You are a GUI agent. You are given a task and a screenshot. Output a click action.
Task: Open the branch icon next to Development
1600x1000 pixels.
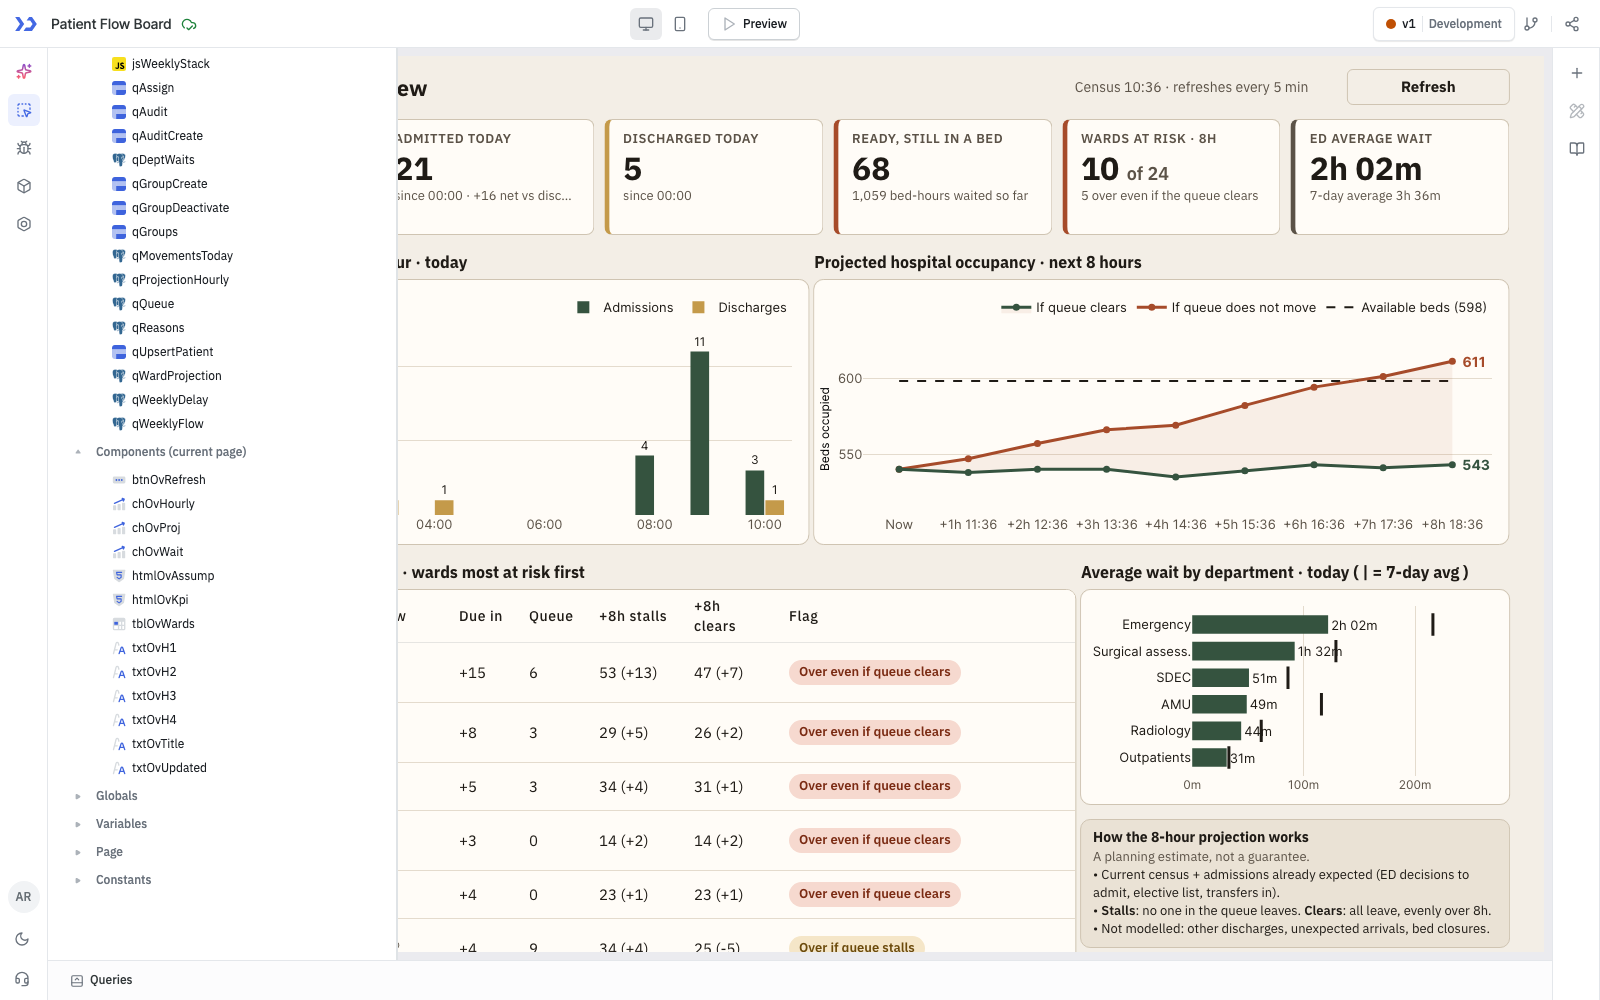pos(1531,24)
